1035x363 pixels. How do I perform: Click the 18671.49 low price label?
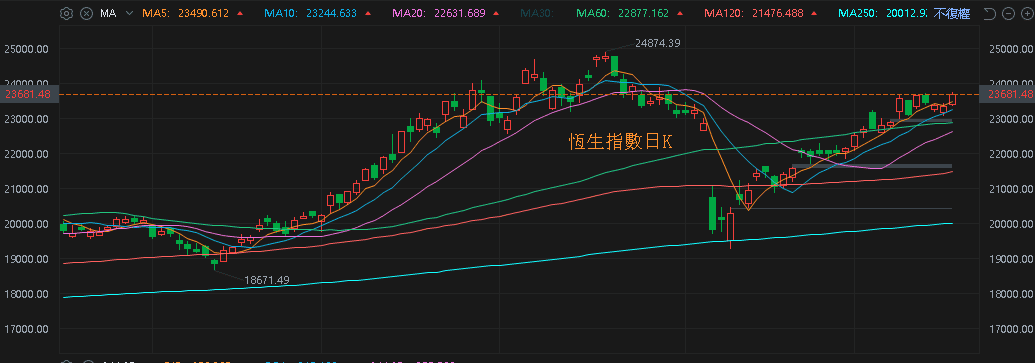267,280
